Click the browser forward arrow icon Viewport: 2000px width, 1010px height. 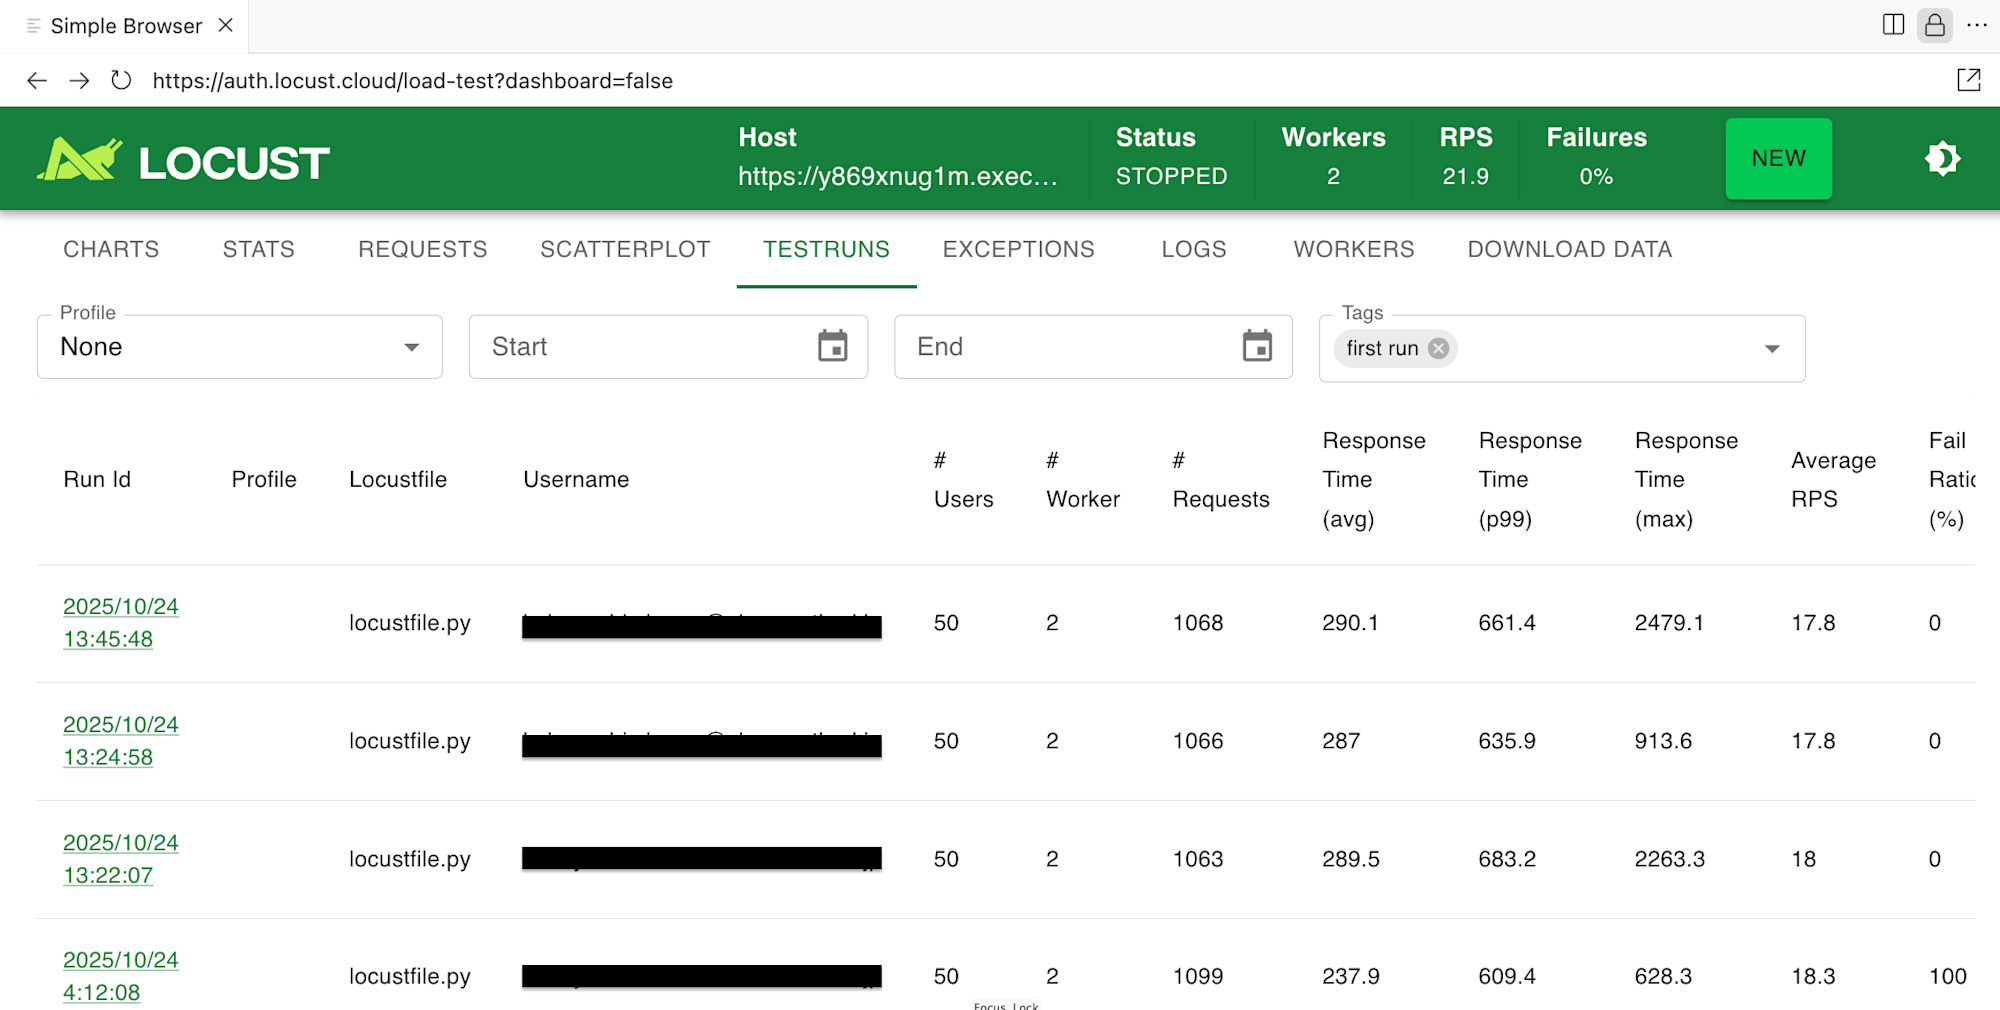(x=79, y=81)
